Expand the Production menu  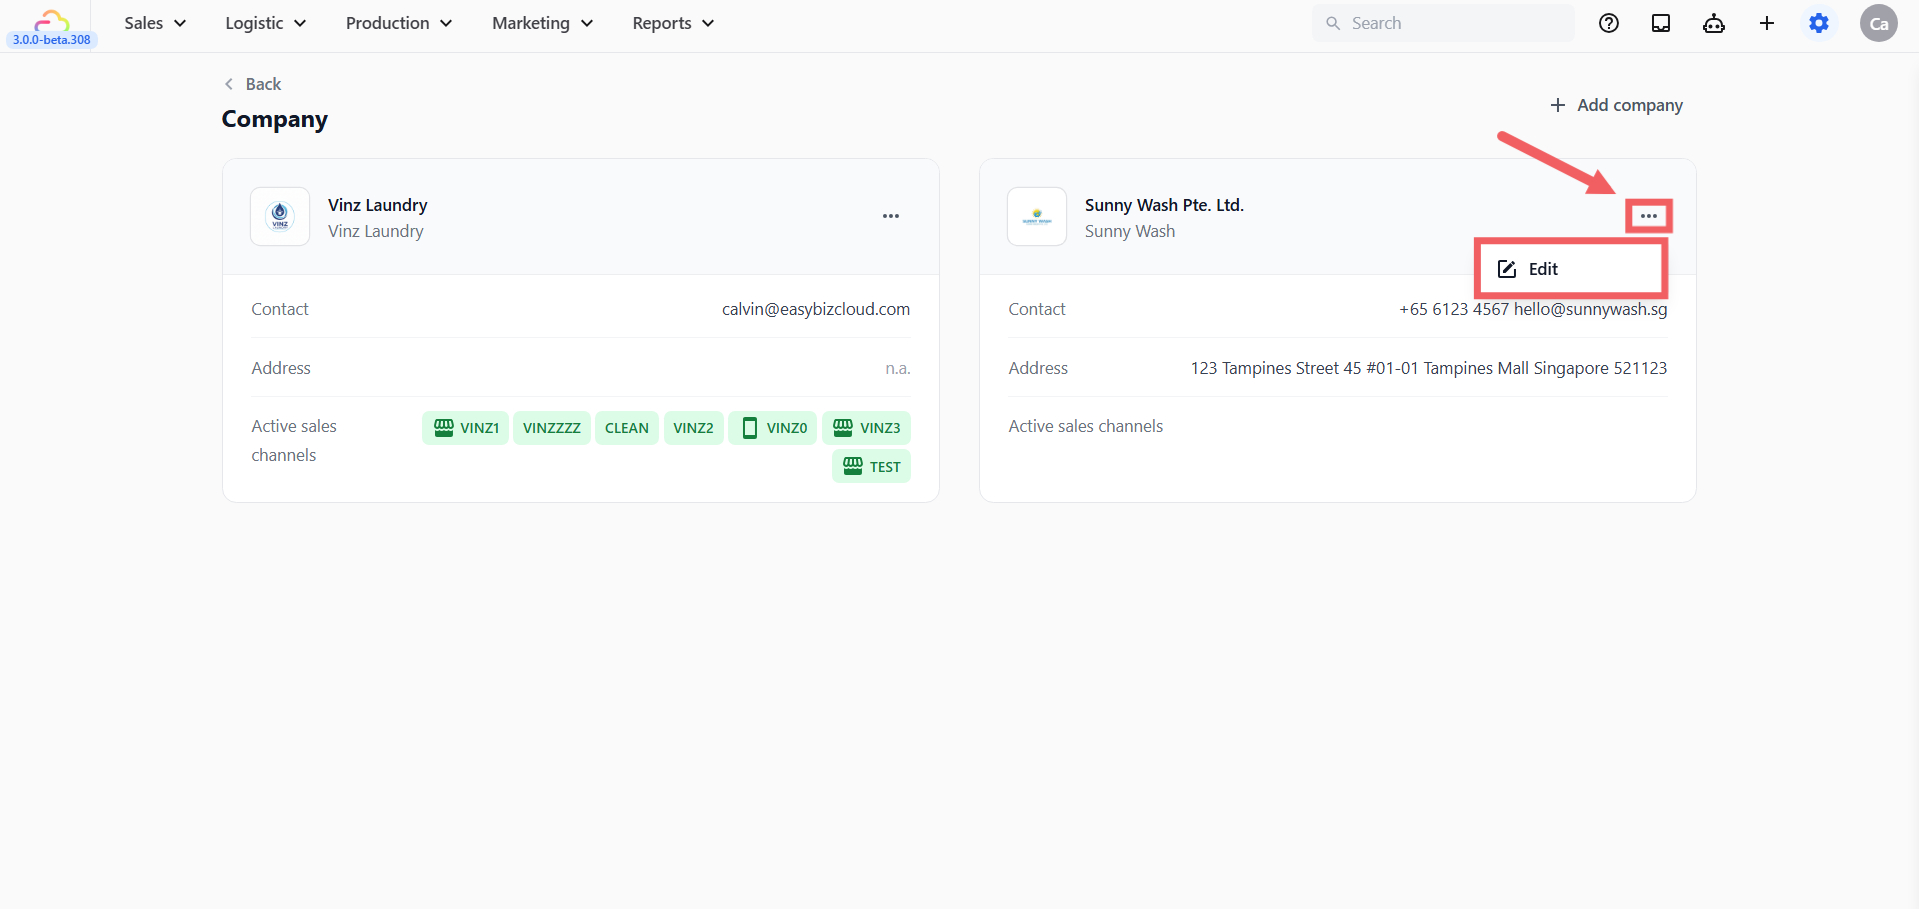[398, 23]
